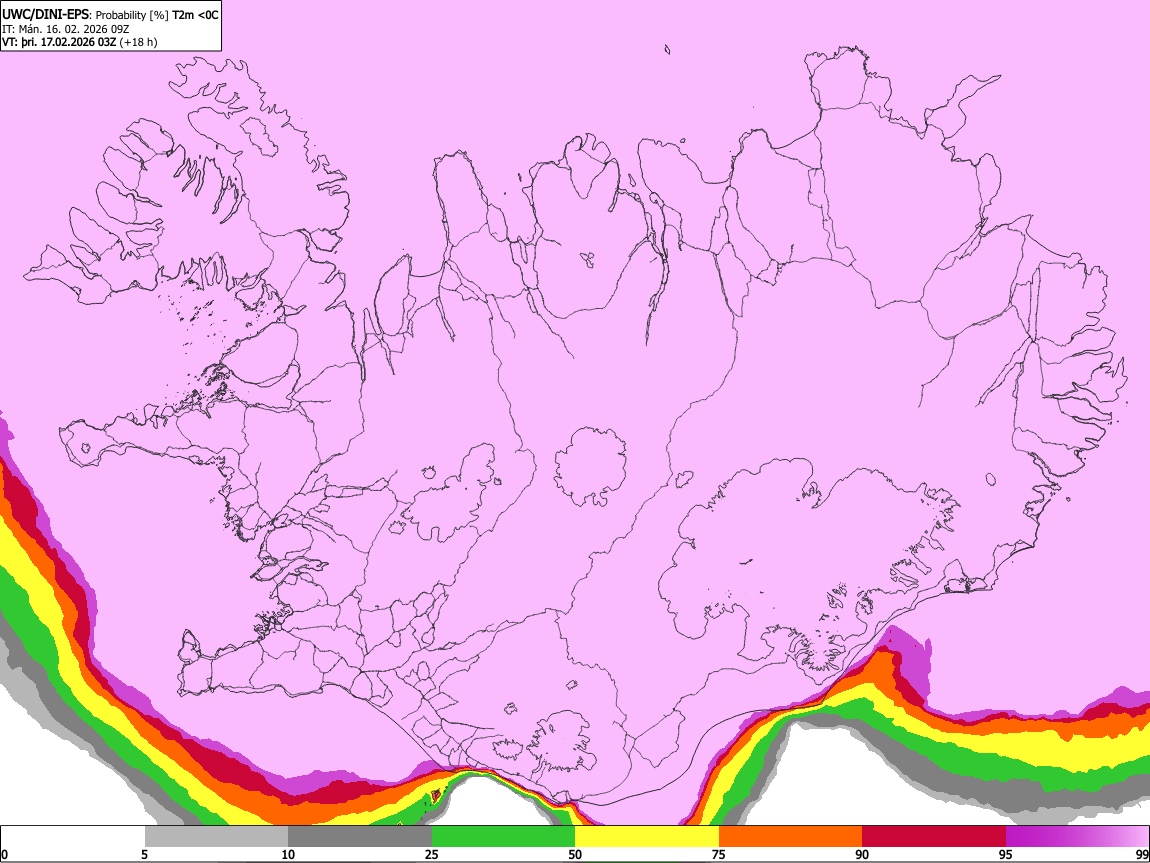Click the orange 75-90 legend swatch
This screenshot has width=1150, height=863.
pos(790,836)
